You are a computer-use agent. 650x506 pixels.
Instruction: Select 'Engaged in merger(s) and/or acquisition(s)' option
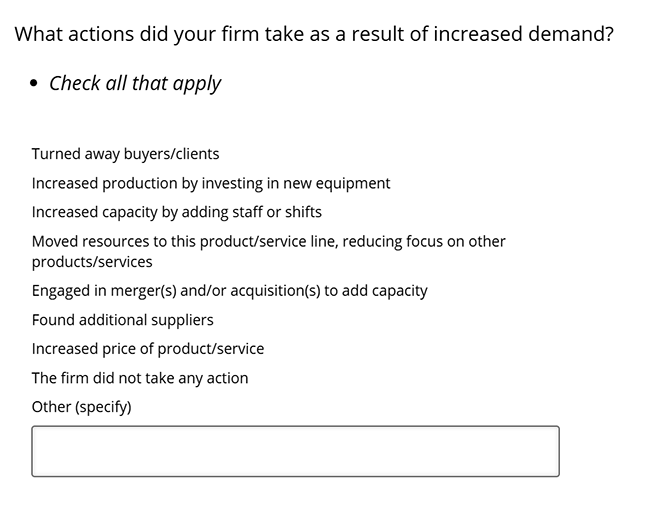click(229, 291)
